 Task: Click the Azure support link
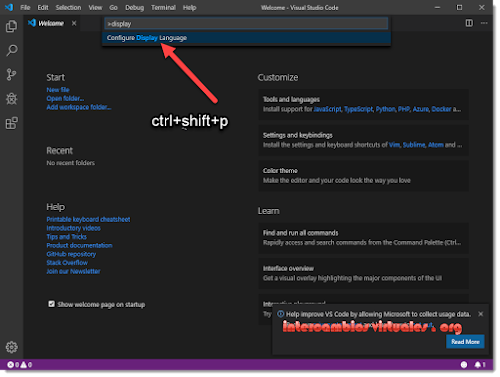pyautogui.click(x=421, y=109)
